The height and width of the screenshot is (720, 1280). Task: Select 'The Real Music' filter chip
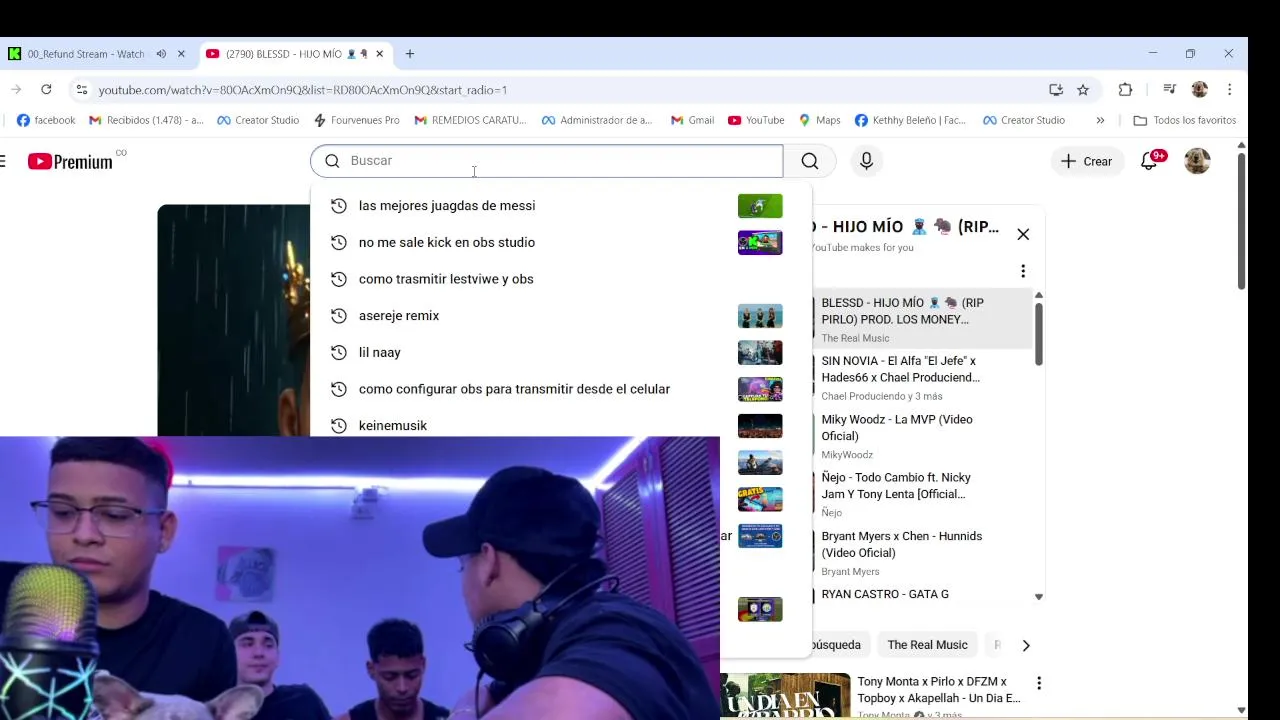pos(927,645)
